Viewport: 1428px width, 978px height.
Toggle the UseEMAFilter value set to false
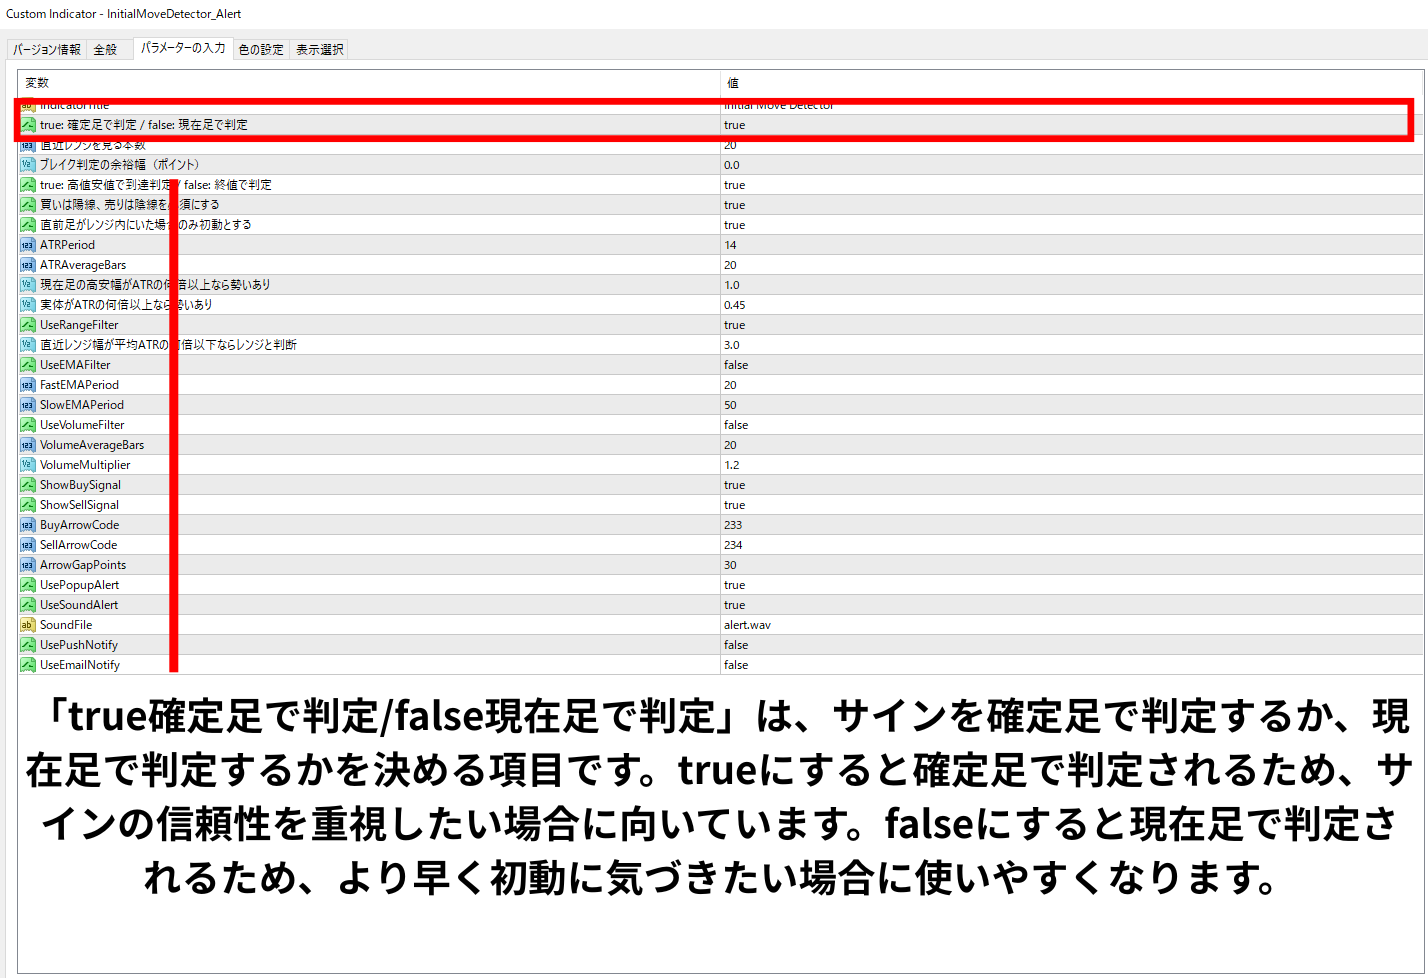(736, 365)
